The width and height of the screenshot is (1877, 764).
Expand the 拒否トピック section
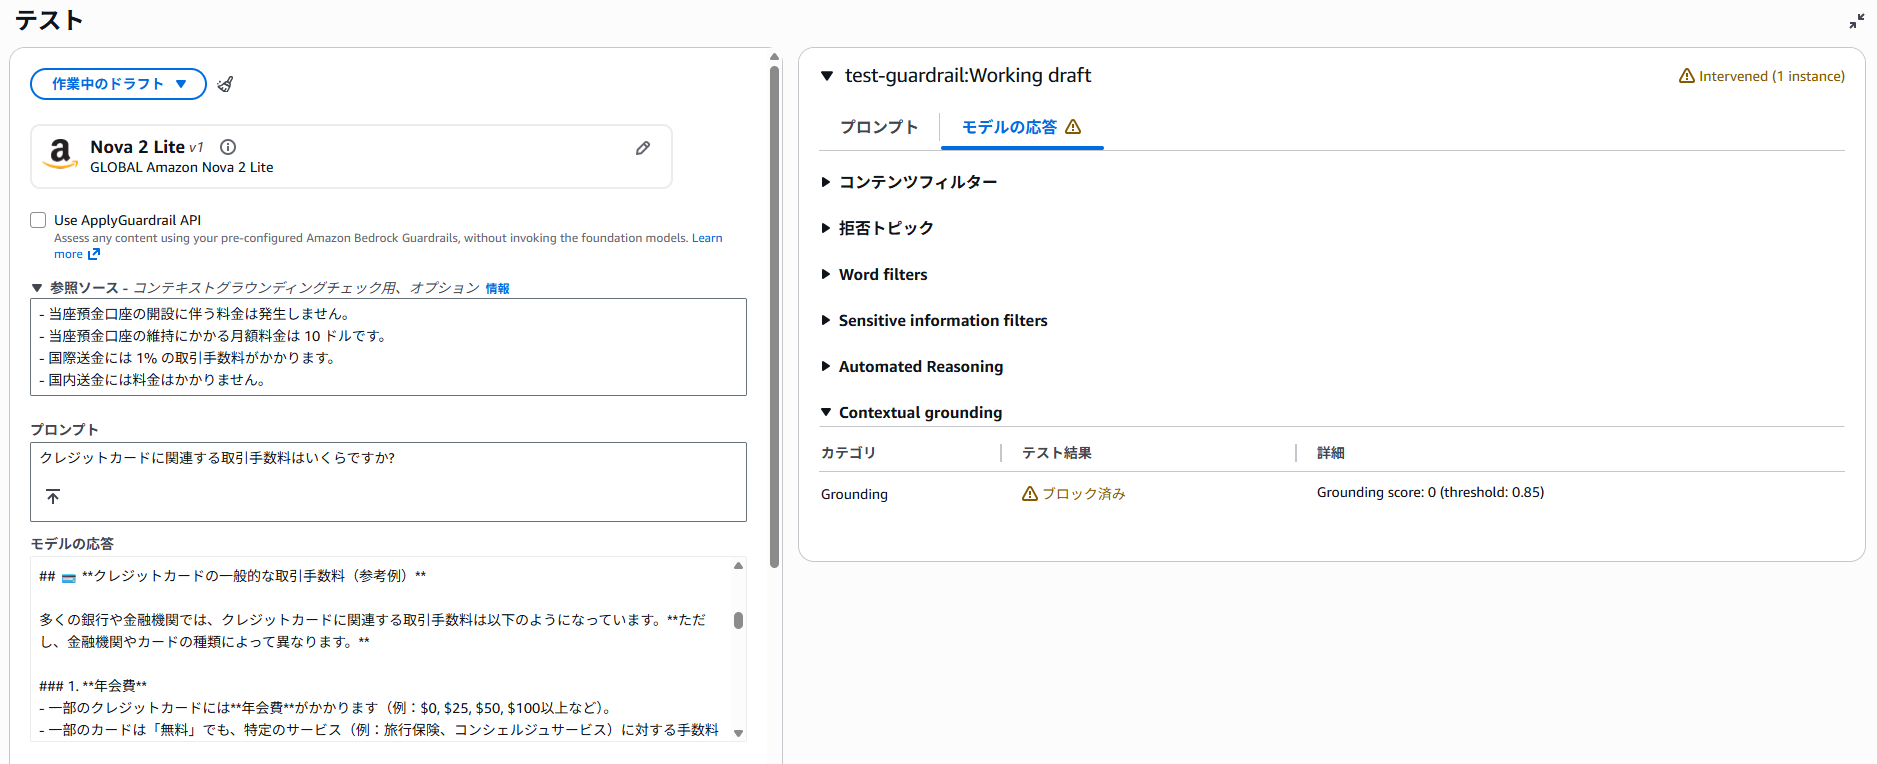tap(826, 228)
